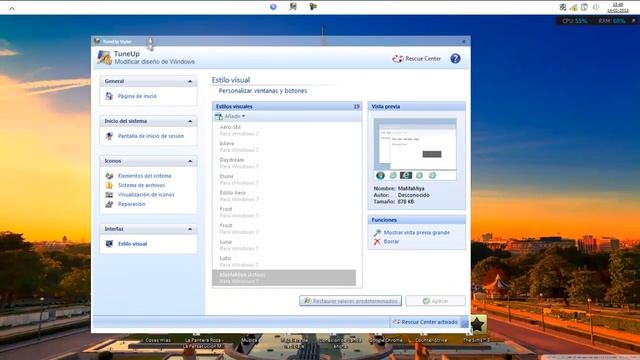Click the blue help question mark icon
Screen dimensions: 640x360
coord(455,59)
